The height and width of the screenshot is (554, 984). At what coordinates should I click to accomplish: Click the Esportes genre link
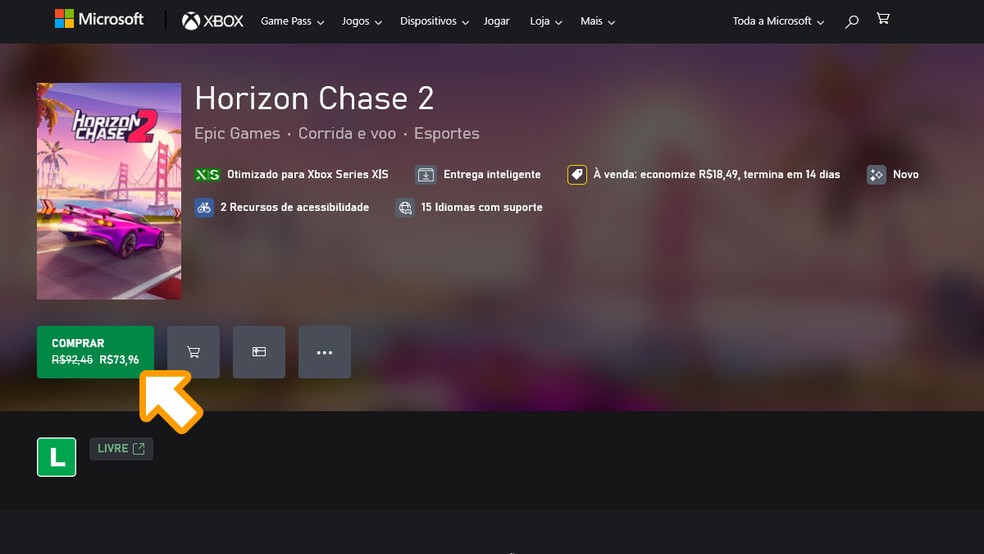pyautogui.click(x=447, y=133)
